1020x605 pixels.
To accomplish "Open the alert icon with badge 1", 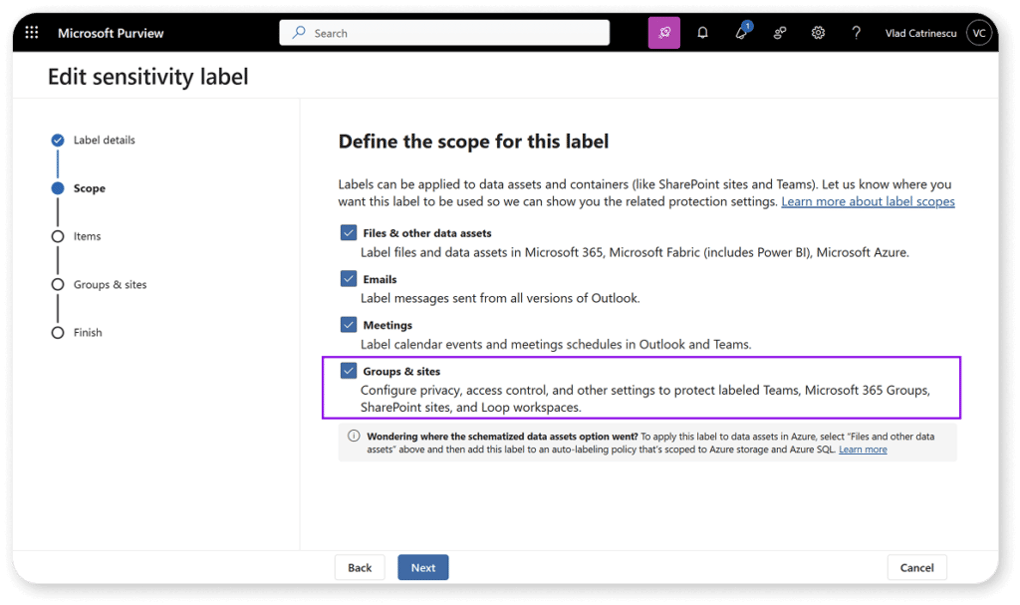I will point(742,32).
